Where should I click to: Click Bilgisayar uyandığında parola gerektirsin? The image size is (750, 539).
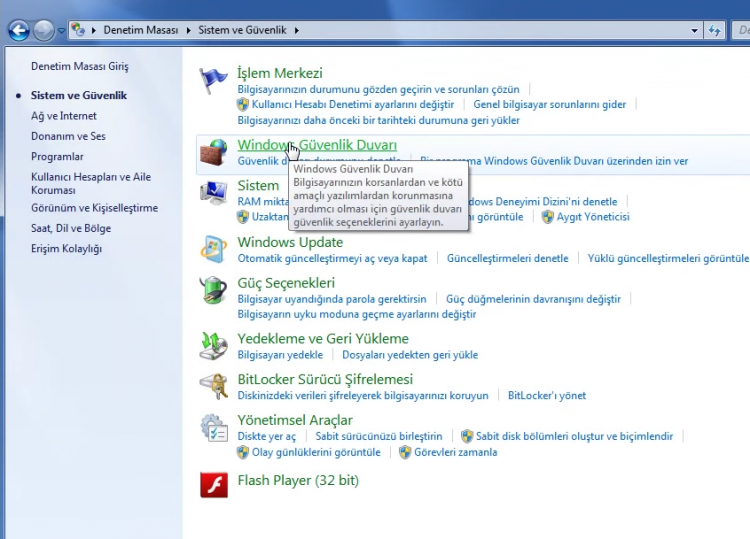[x=332, y=299]
